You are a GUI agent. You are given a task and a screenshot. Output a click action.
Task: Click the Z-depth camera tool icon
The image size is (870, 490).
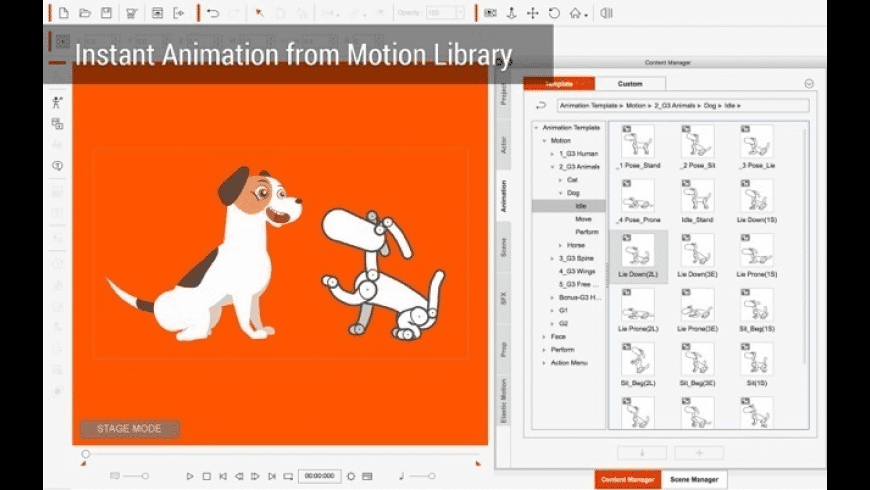512,13
